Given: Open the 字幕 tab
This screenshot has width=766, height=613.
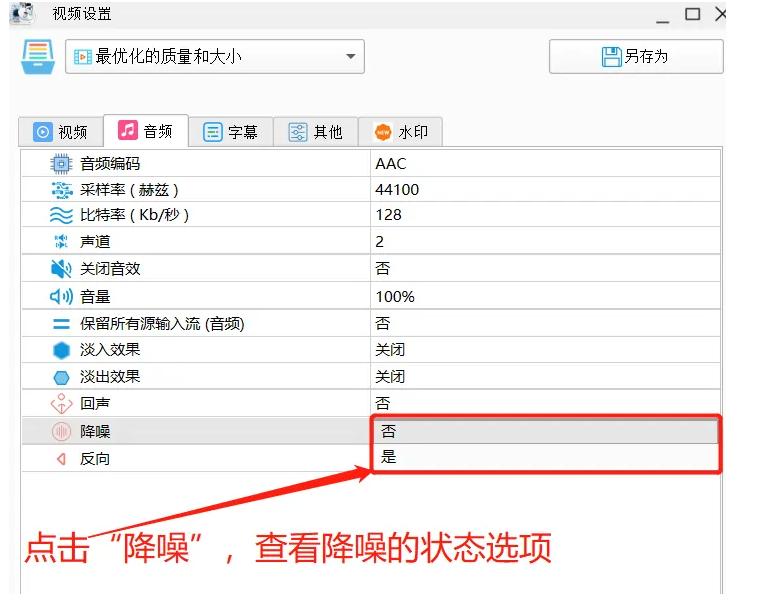Looking at the screenshot, I should (231, 132).
